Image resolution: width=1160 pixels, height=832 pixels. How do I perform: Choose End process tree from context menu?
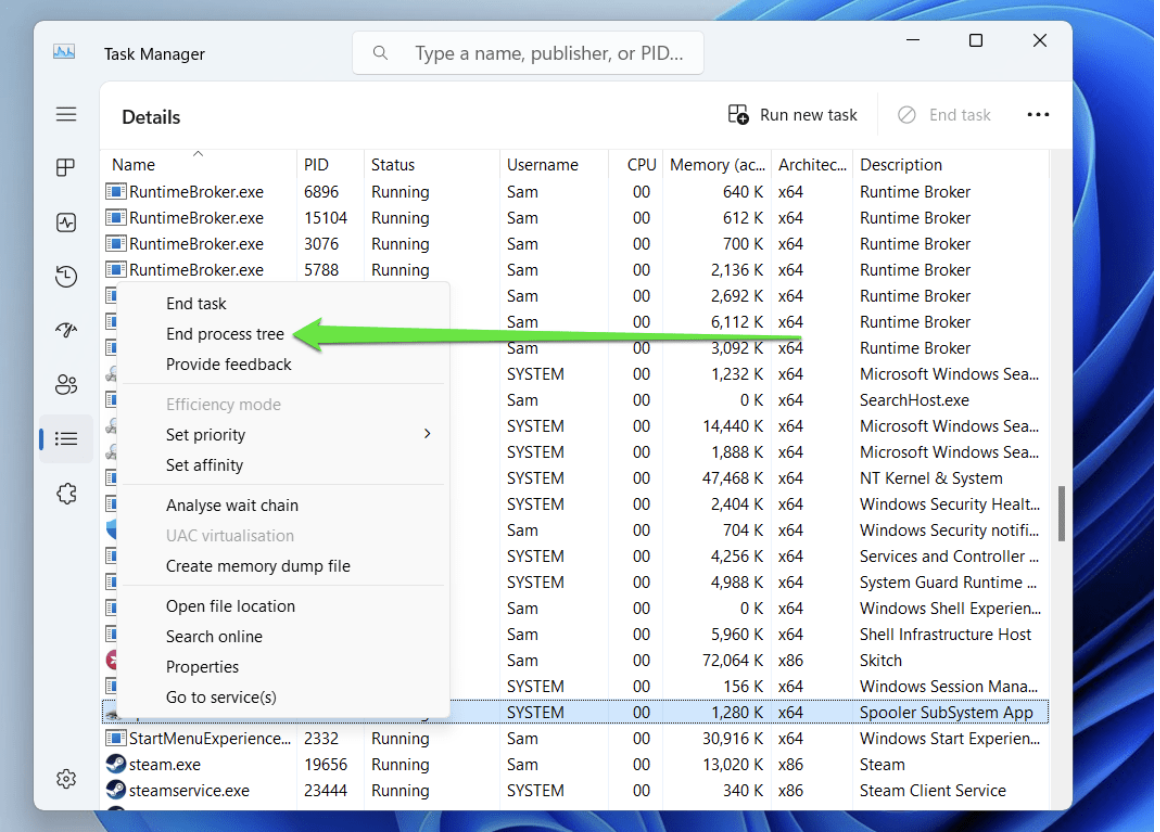click(x=225, y=334)
